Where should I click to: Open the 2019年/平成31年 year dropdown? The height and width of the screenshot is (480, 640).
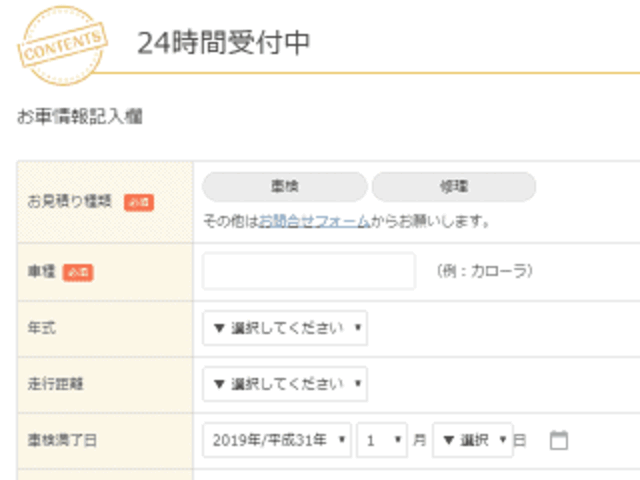[x=277, y=440]
